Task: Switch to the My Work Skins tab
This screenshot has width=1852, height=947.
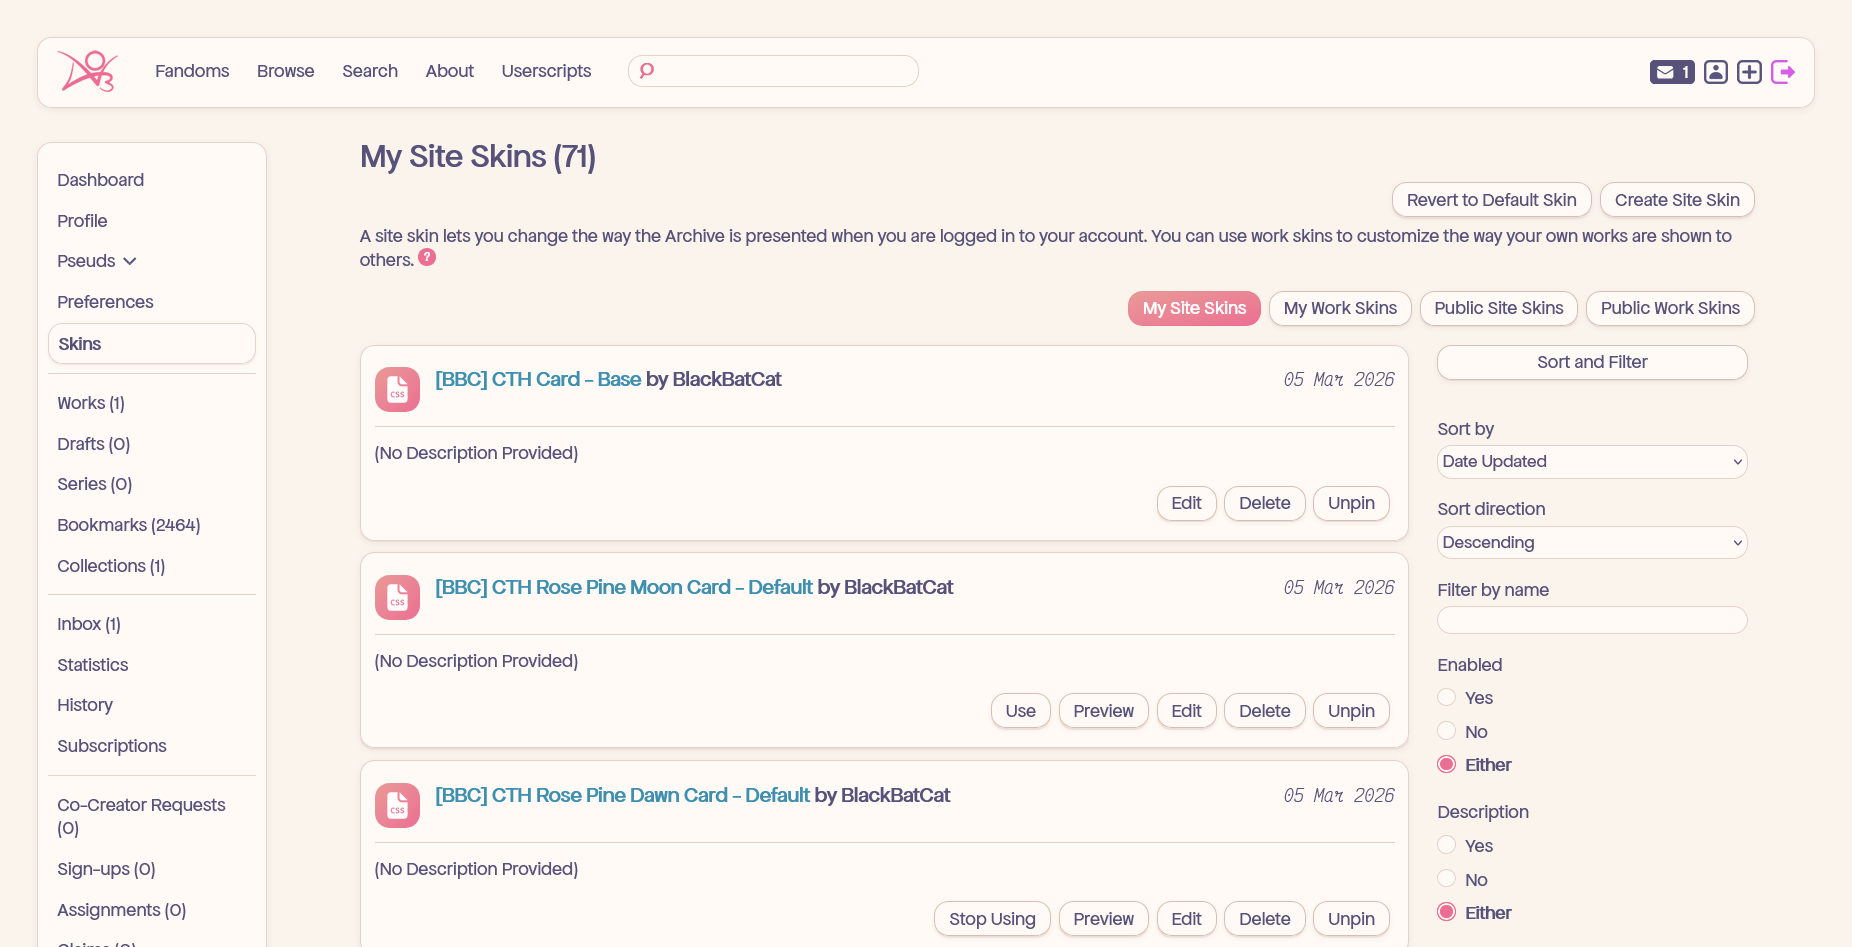Action: coord(1340,308)
